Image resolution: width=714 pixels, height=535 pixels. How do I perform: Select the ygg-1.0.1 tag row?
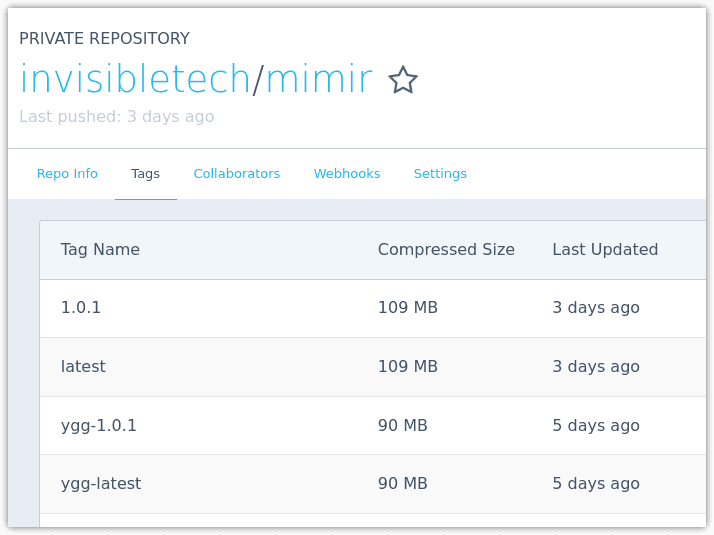click(x=373, y=426)
